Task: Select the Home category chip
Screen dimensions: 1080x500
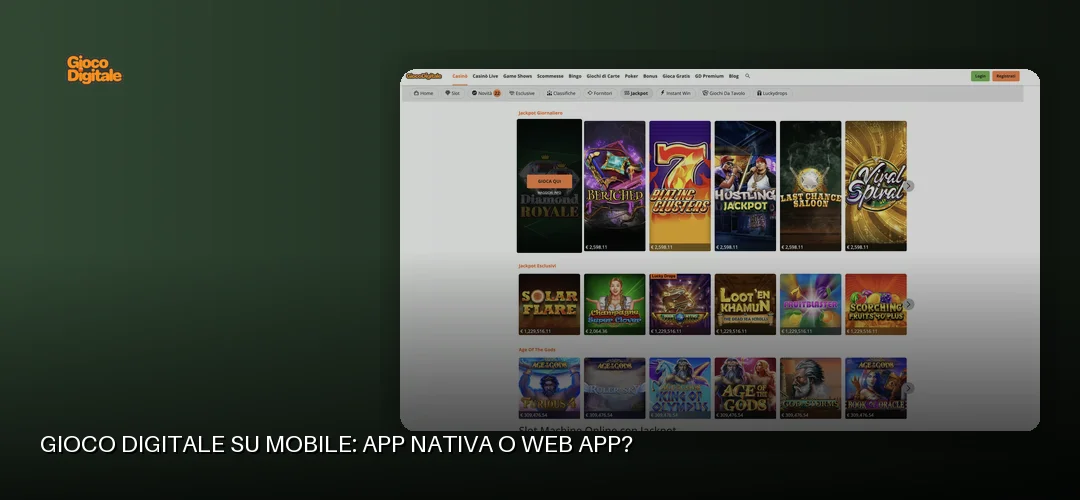Action: click(424, 93)
